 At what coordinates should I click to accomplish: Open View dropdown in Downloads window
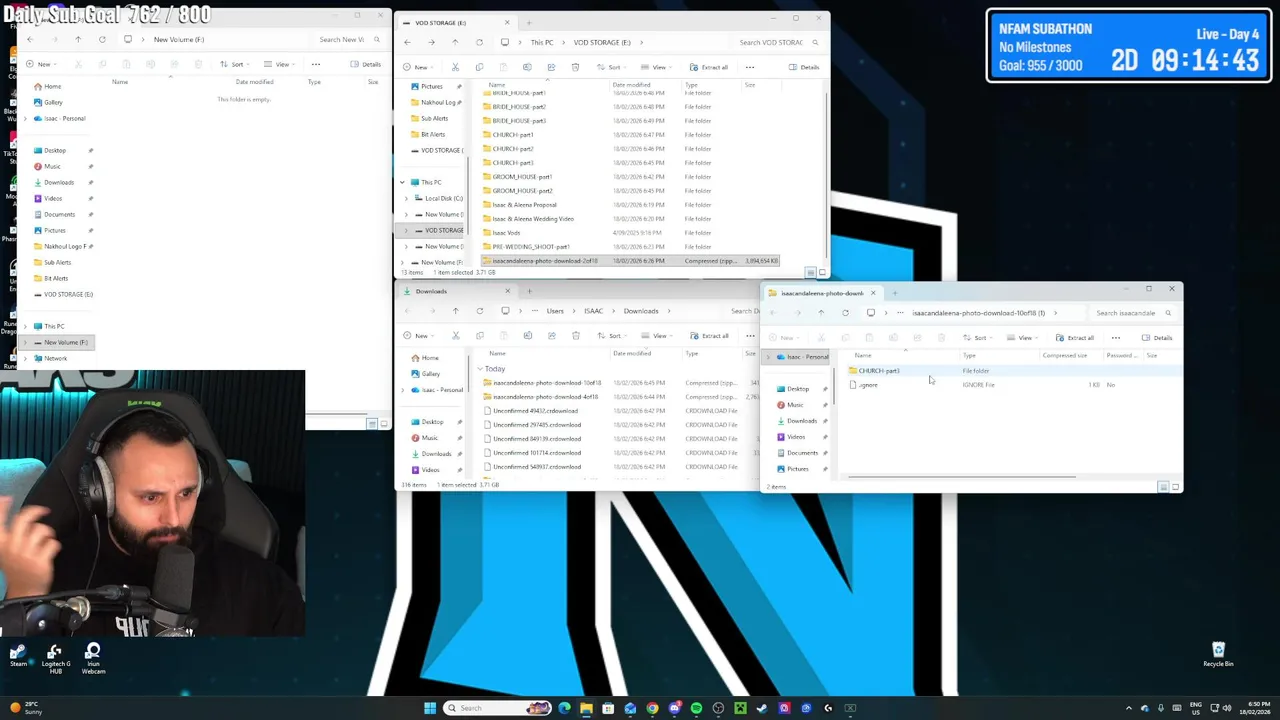656,335
